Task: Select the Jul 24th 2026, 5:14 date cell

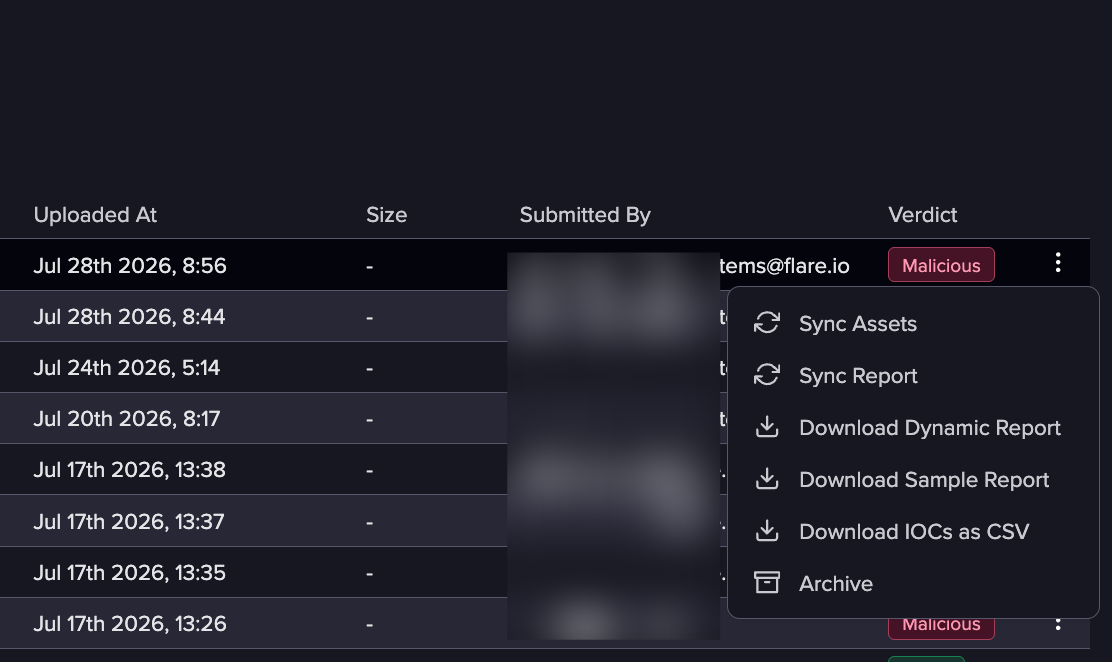Action: [126, 368]
